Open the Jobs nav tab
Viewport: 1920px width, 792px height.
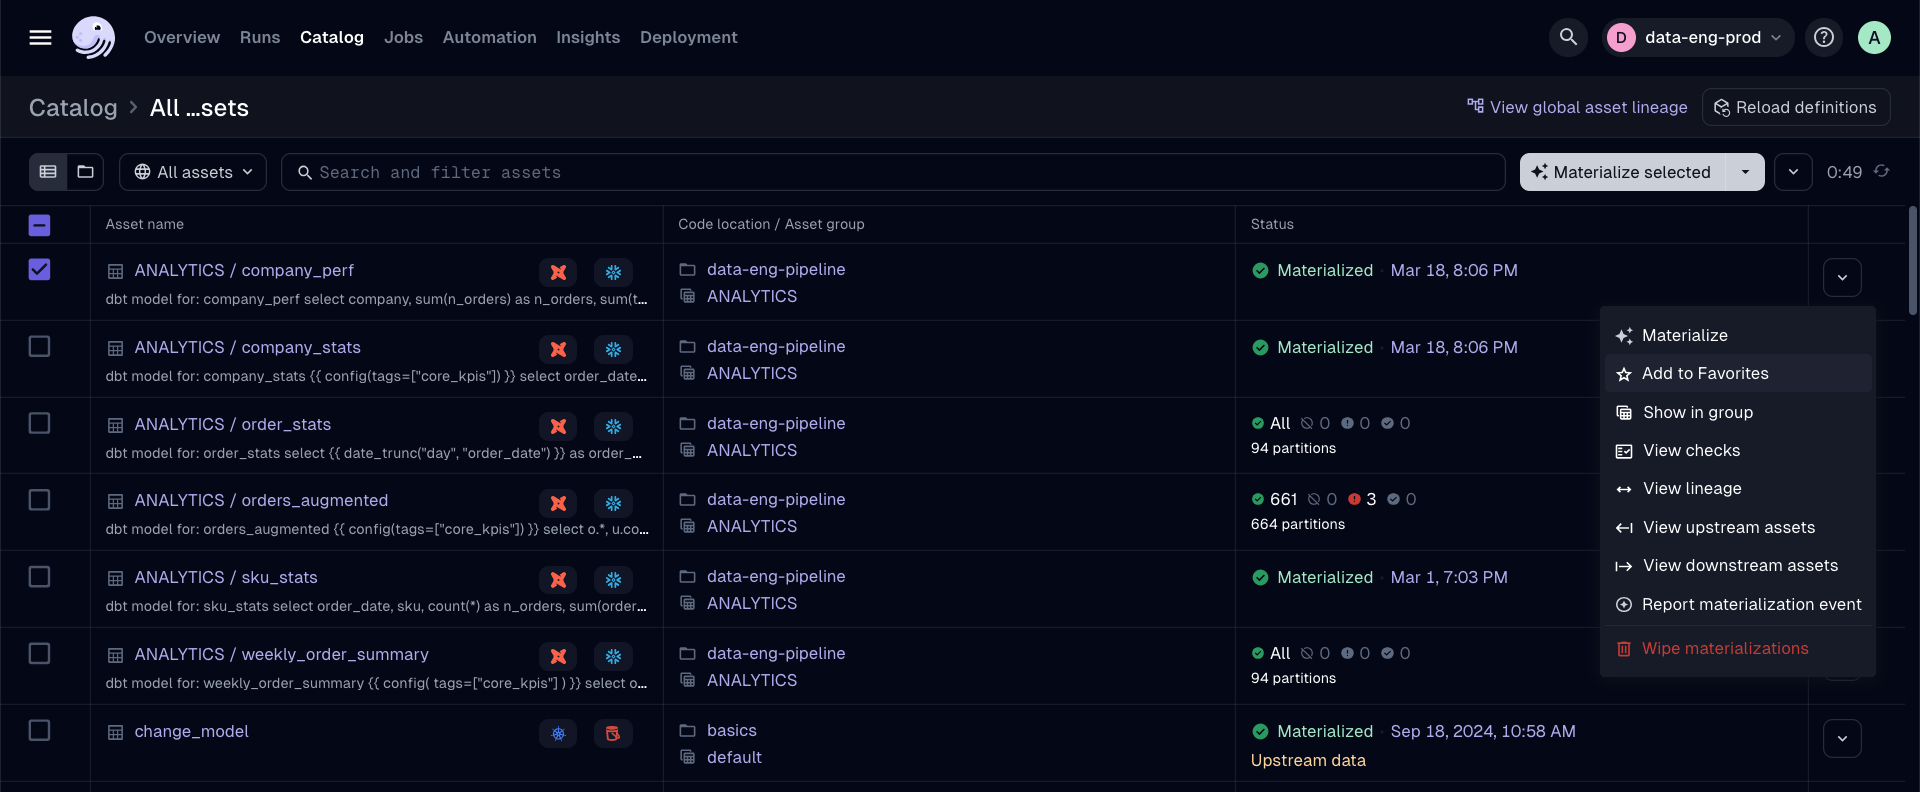pyautogui.click(x=403, y=37)
